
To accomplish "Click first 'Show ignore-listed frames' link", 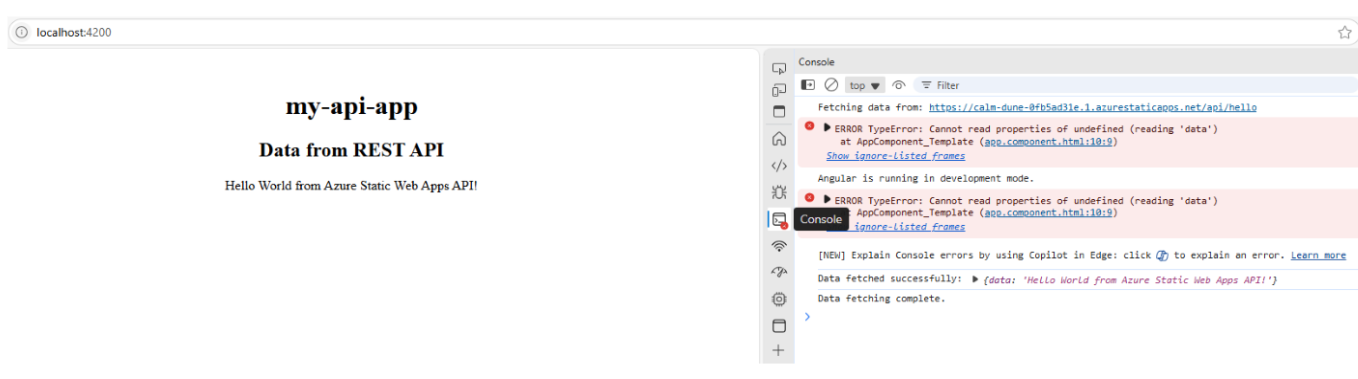I will click(x=895, y=156).
